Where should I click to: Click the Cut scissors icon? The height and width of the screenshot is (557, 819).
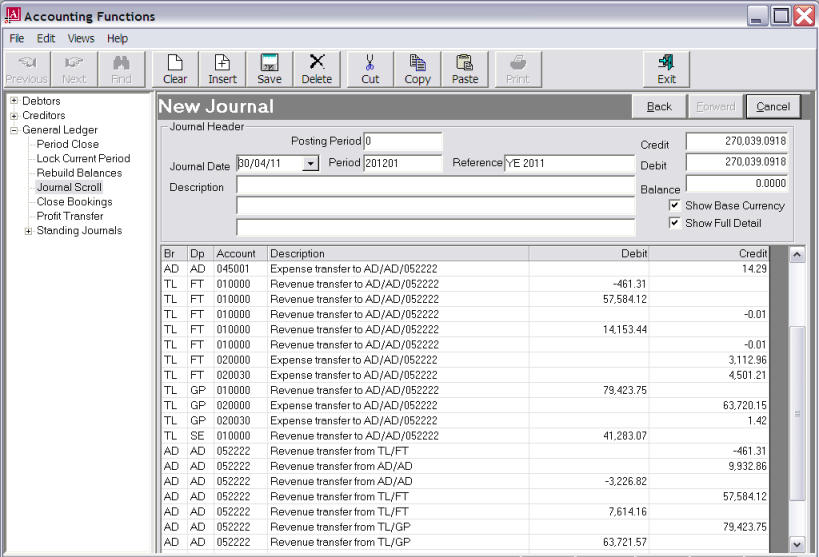click(370, 68)
